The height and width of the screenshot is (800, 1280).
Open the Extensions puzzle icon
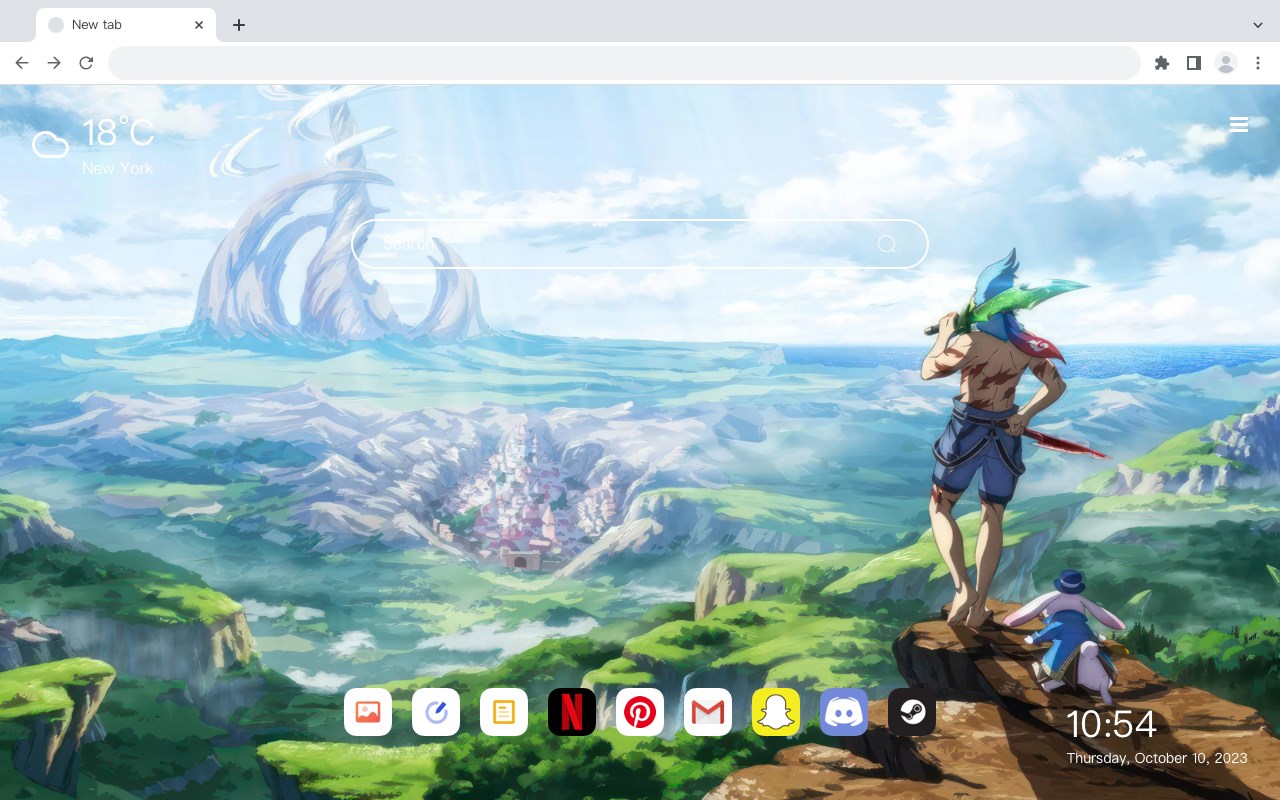point(1161,63)
